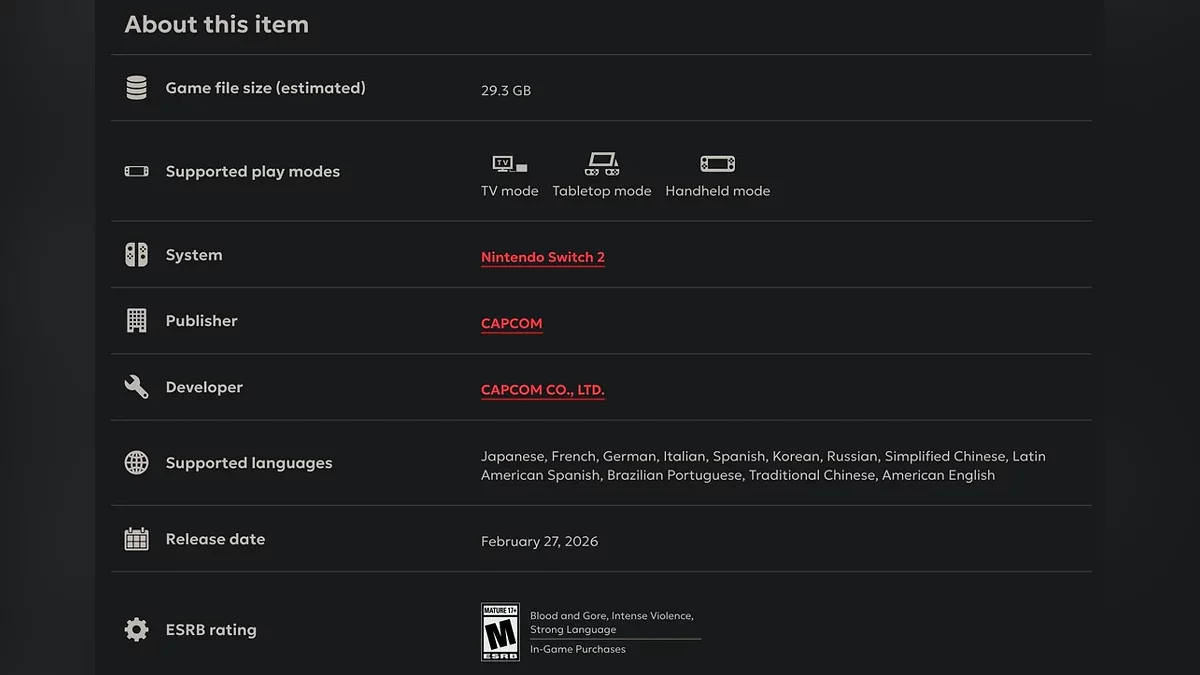Click the ESRB rating gear icon
1200x675 pixels.
(136, 630)
